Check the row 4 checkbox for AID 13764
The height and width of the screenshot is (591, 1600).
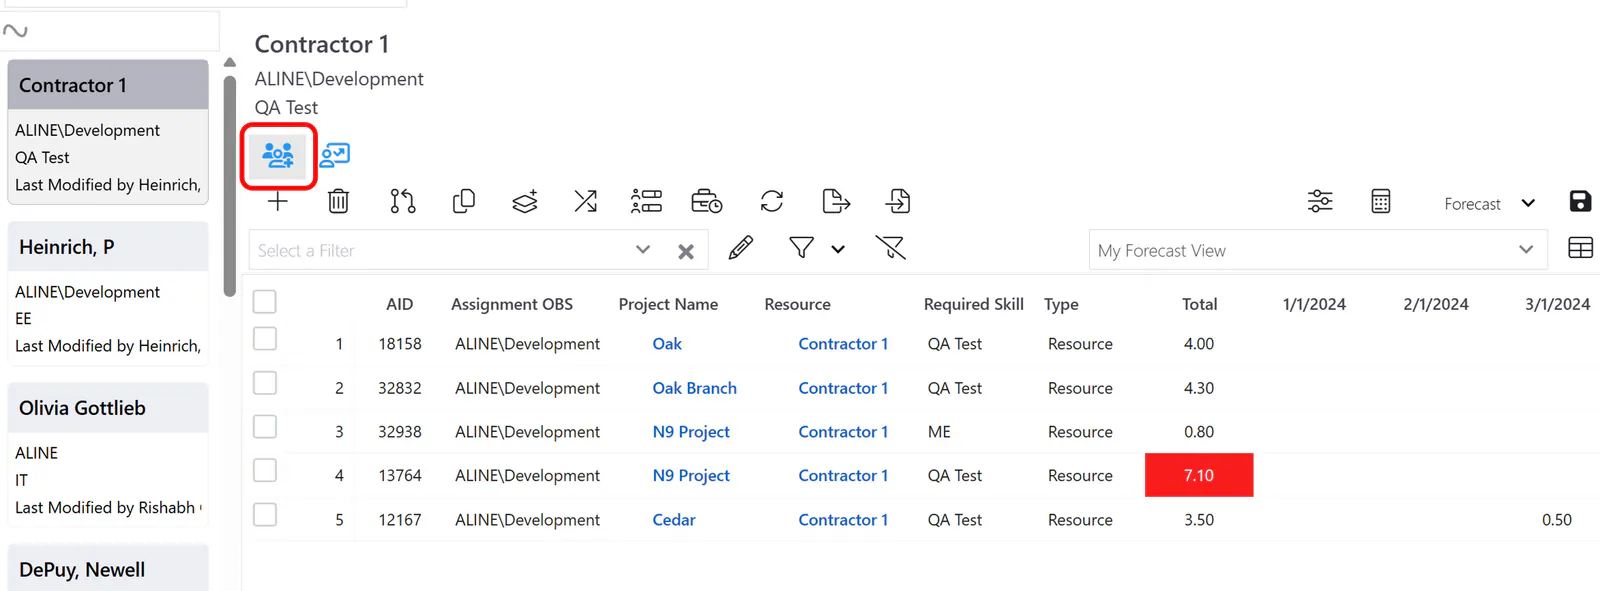point(265,471)
